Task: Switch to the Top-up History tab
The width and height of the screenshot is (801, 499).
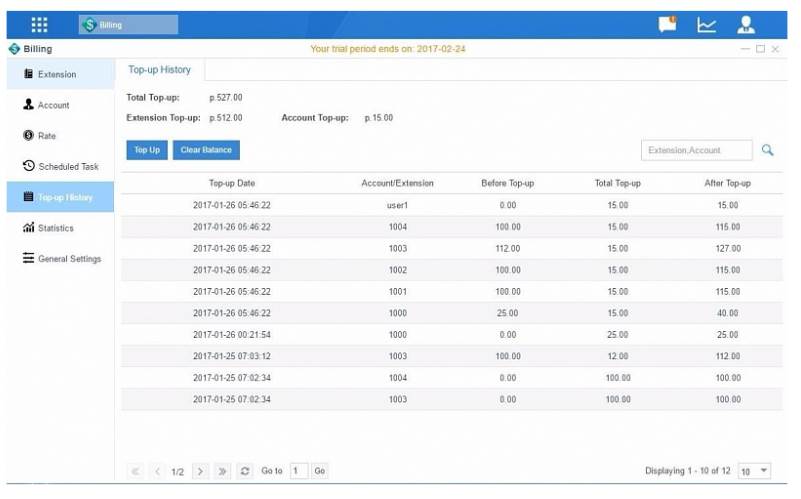Action: 160,70
